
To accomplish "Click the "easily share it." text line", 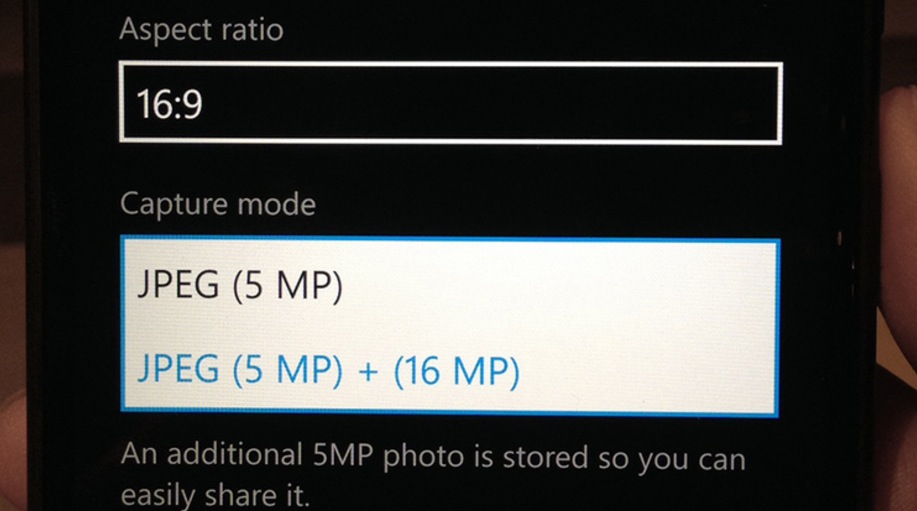I will [214, 495].
